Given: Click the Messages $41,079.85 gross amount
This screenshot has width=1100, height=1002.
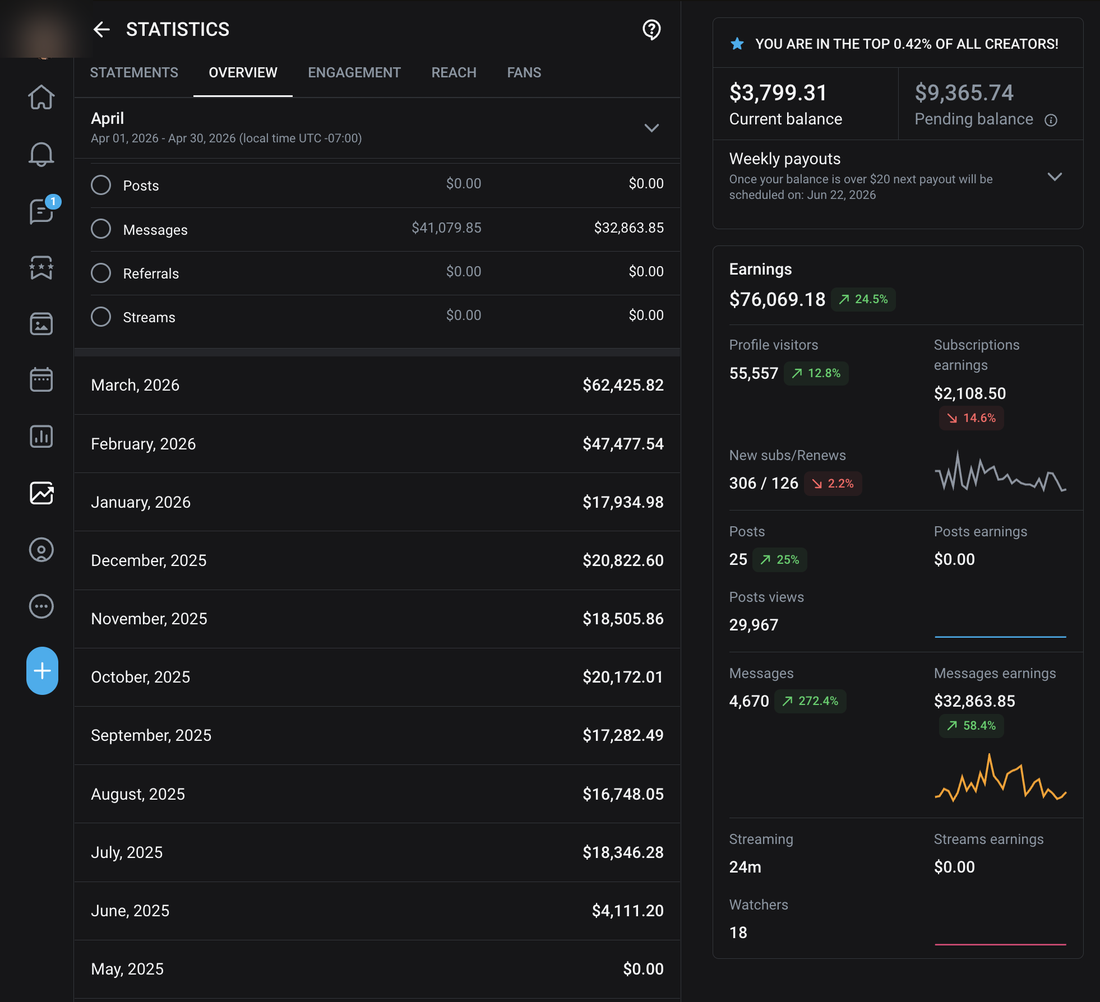Looking at the screenshot, I should coord(446,227).
